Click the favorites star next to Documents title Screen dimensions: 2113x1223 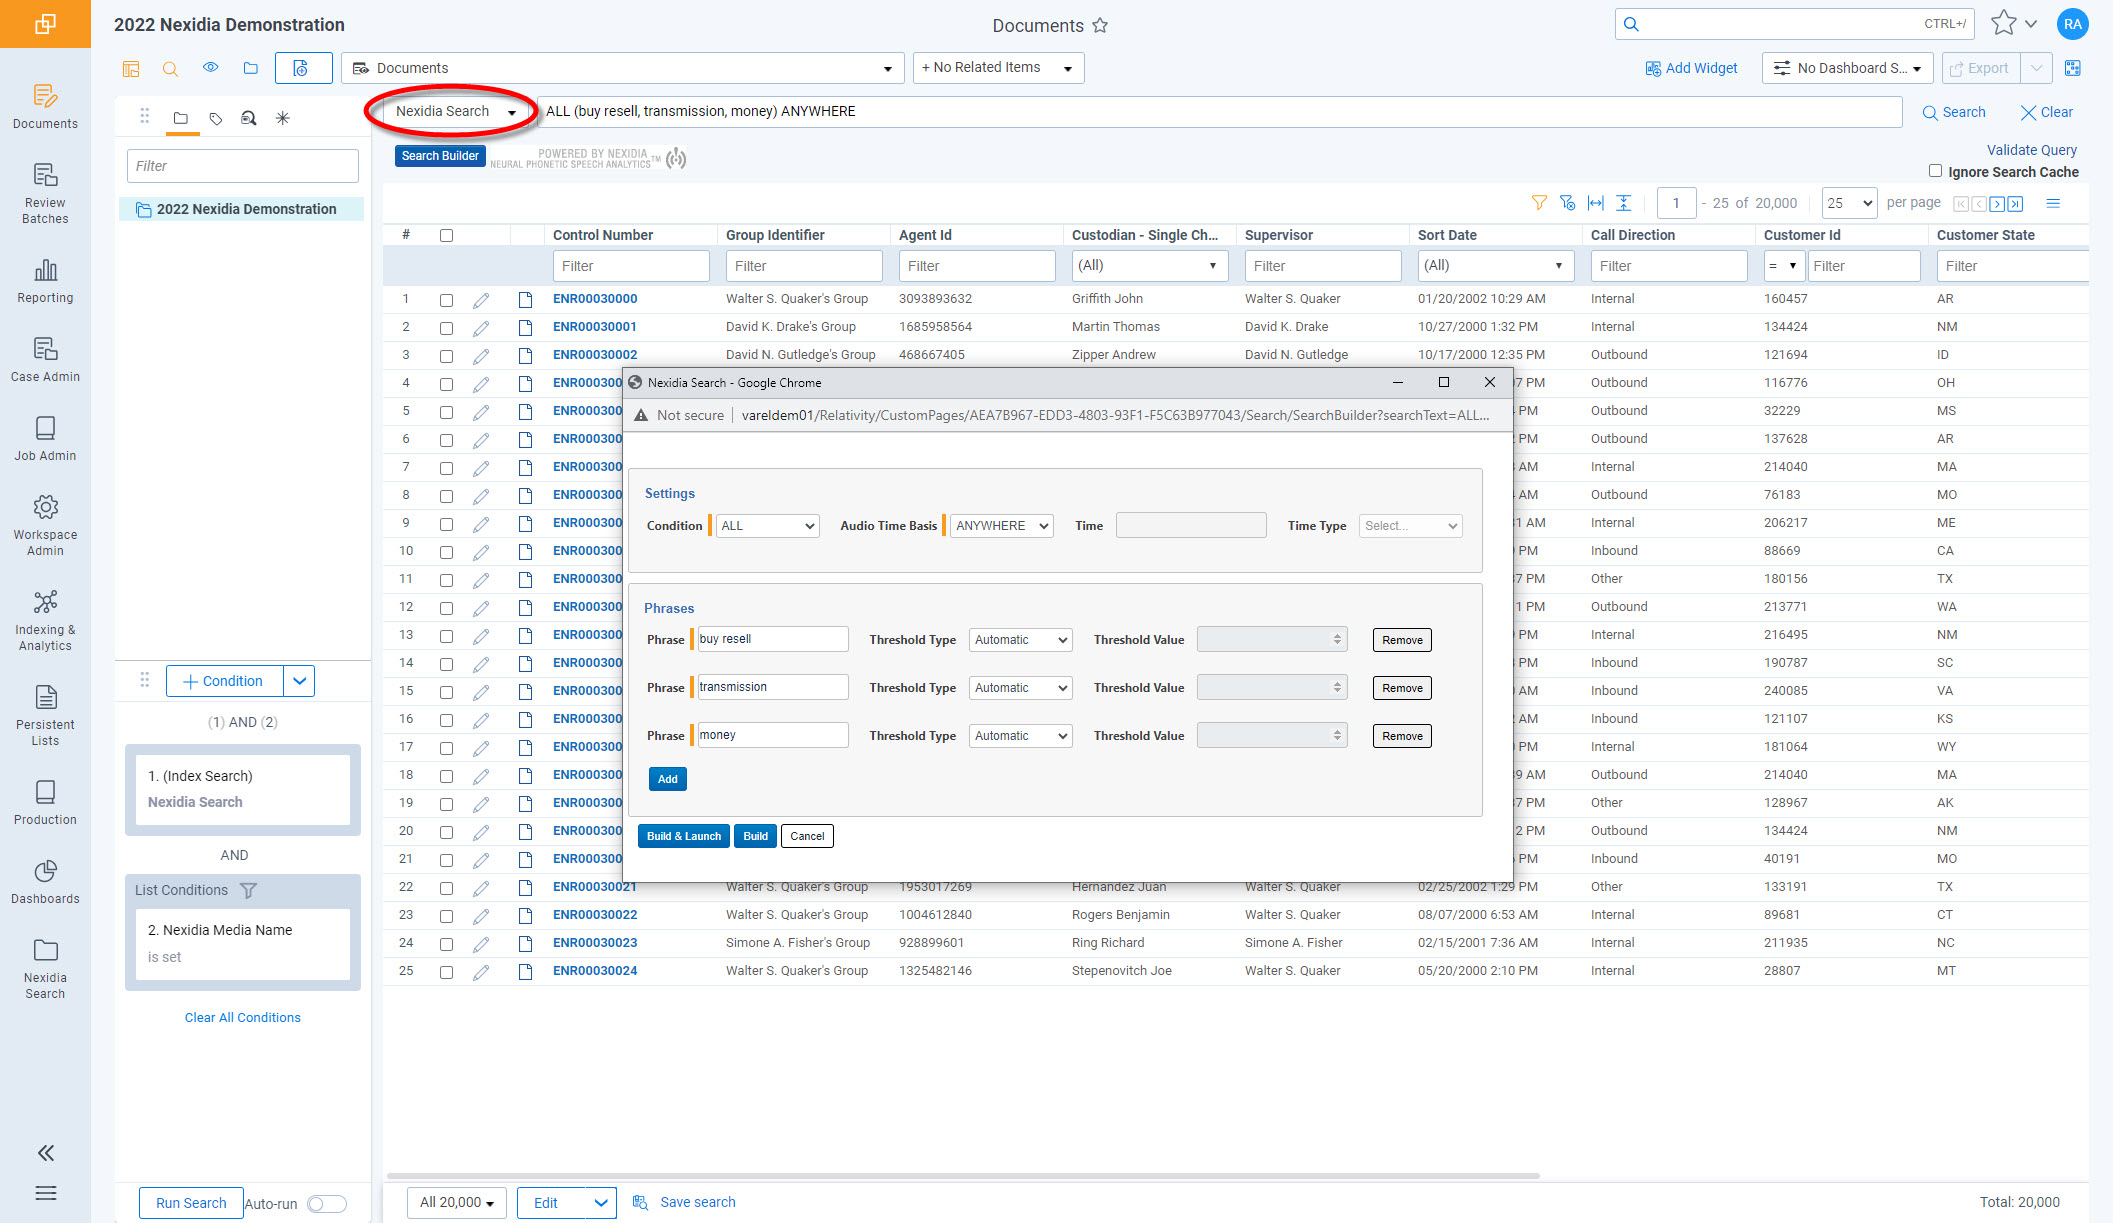[x=1100, y=26]
